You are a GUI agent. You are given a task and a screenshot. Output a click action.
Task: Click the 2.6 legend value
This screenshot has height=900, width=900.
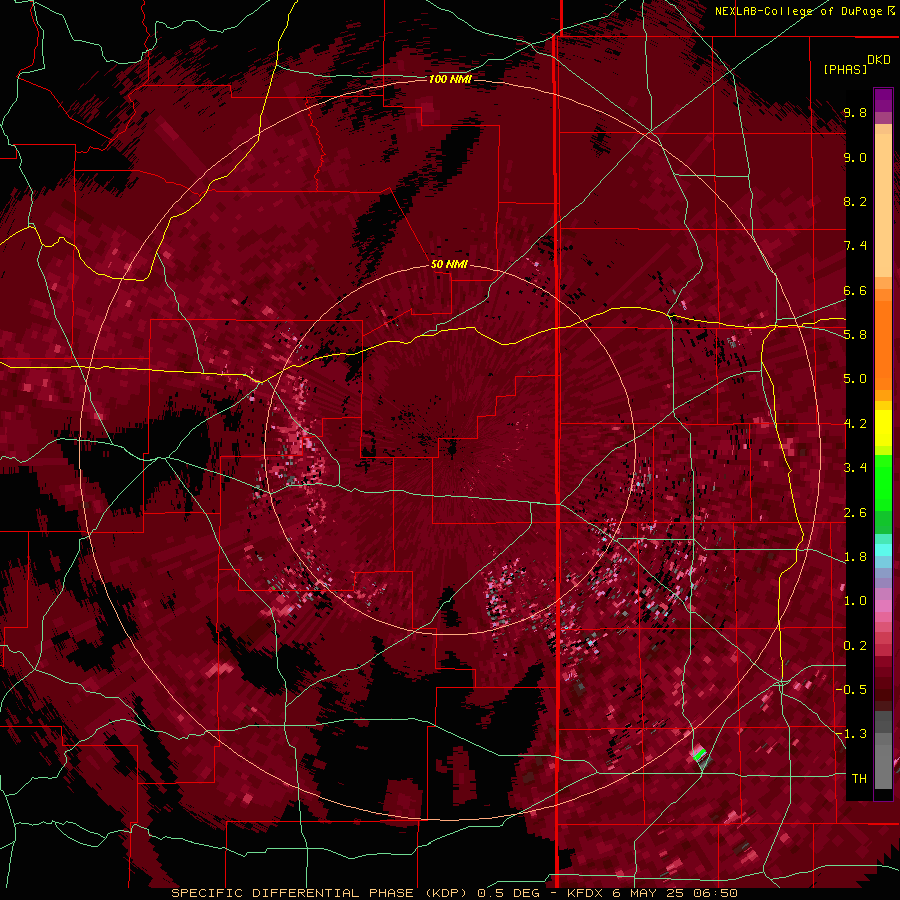[x=855, y=513]
